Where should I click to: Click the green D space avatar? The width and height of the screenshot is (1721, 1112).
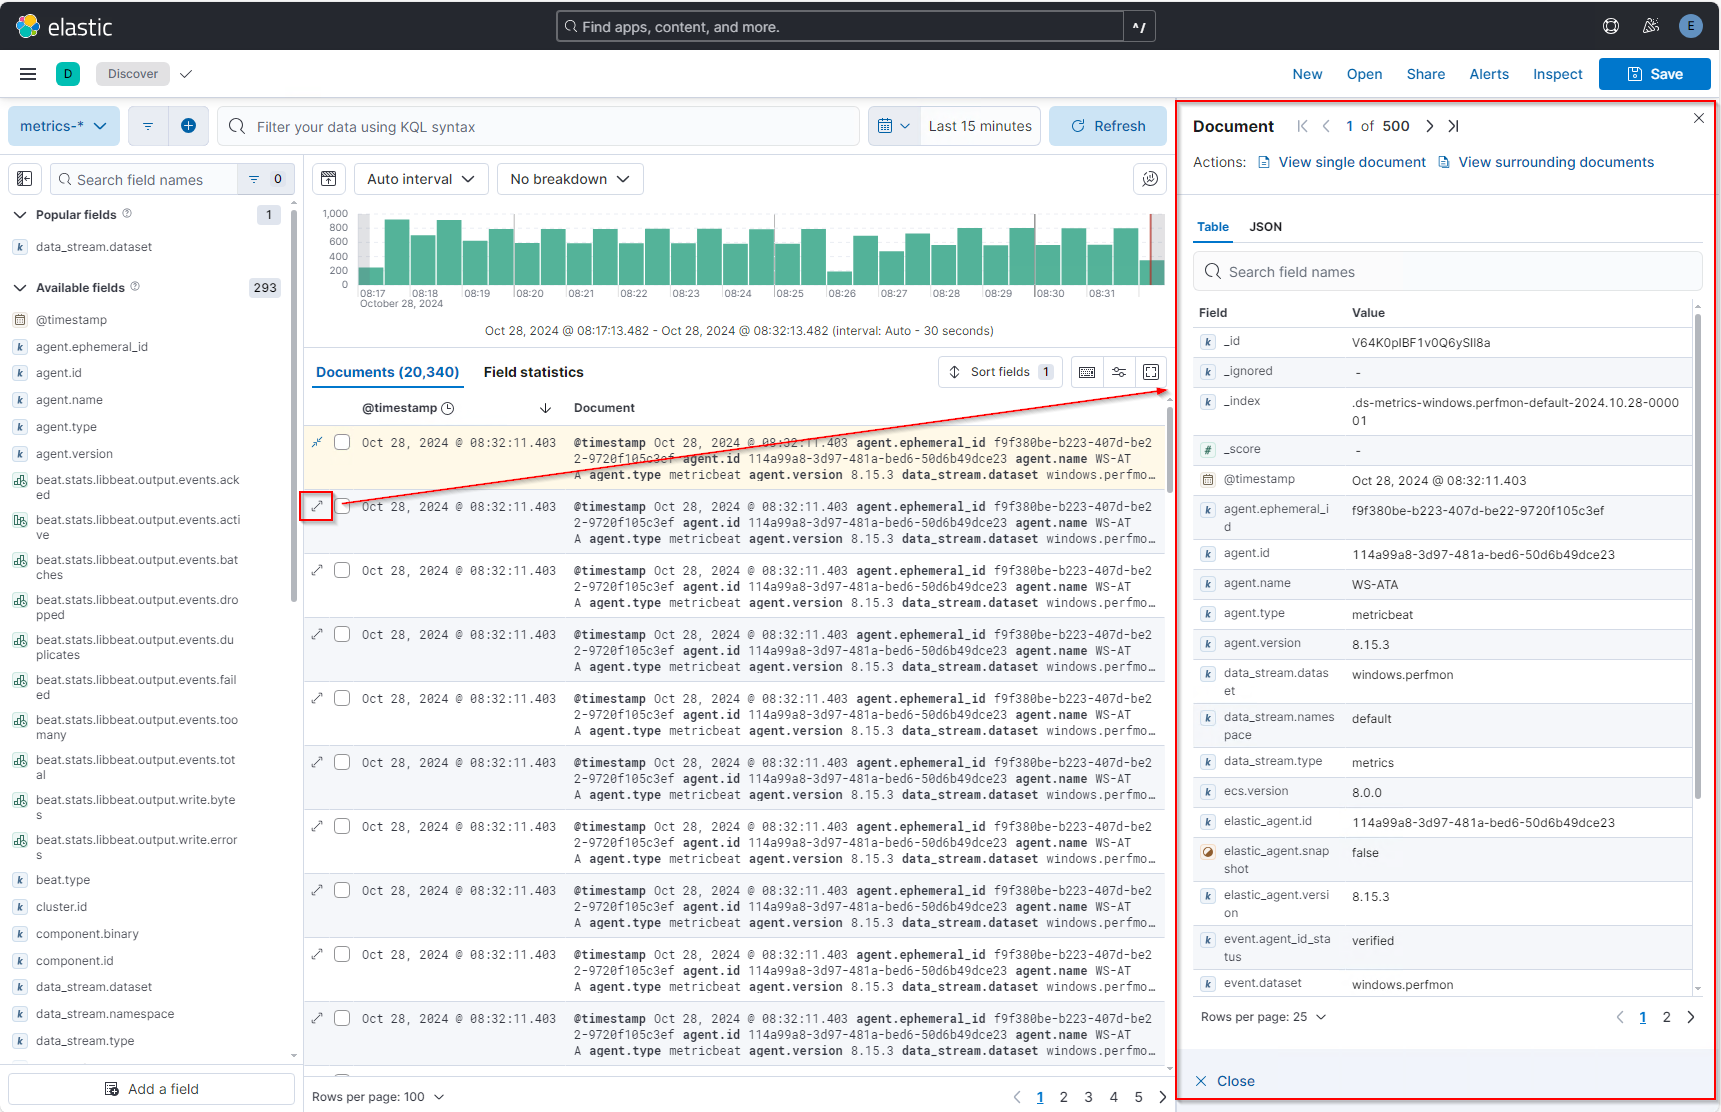coord(68,74)
